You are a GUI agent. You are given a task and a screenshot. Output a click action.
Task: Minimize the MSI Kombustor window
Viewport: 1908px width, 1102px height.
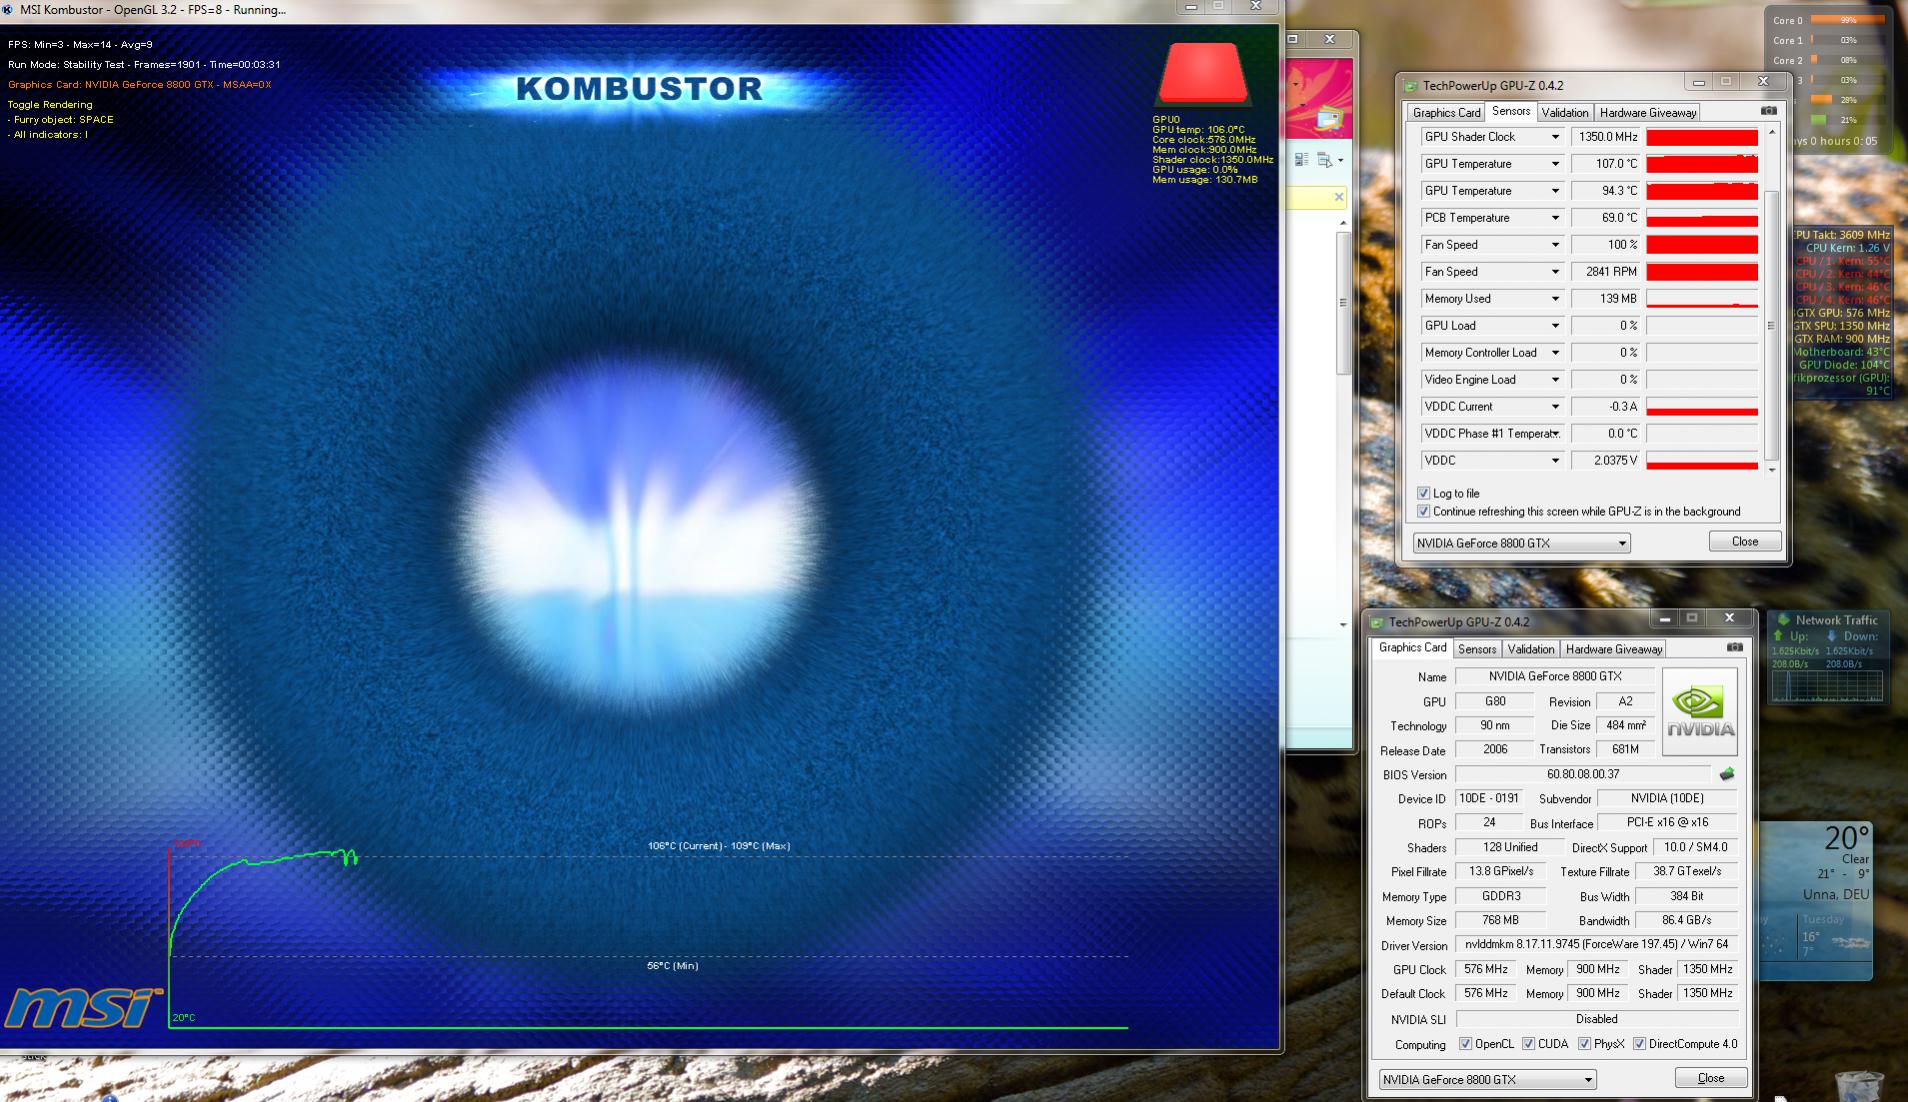point(1191,8)
